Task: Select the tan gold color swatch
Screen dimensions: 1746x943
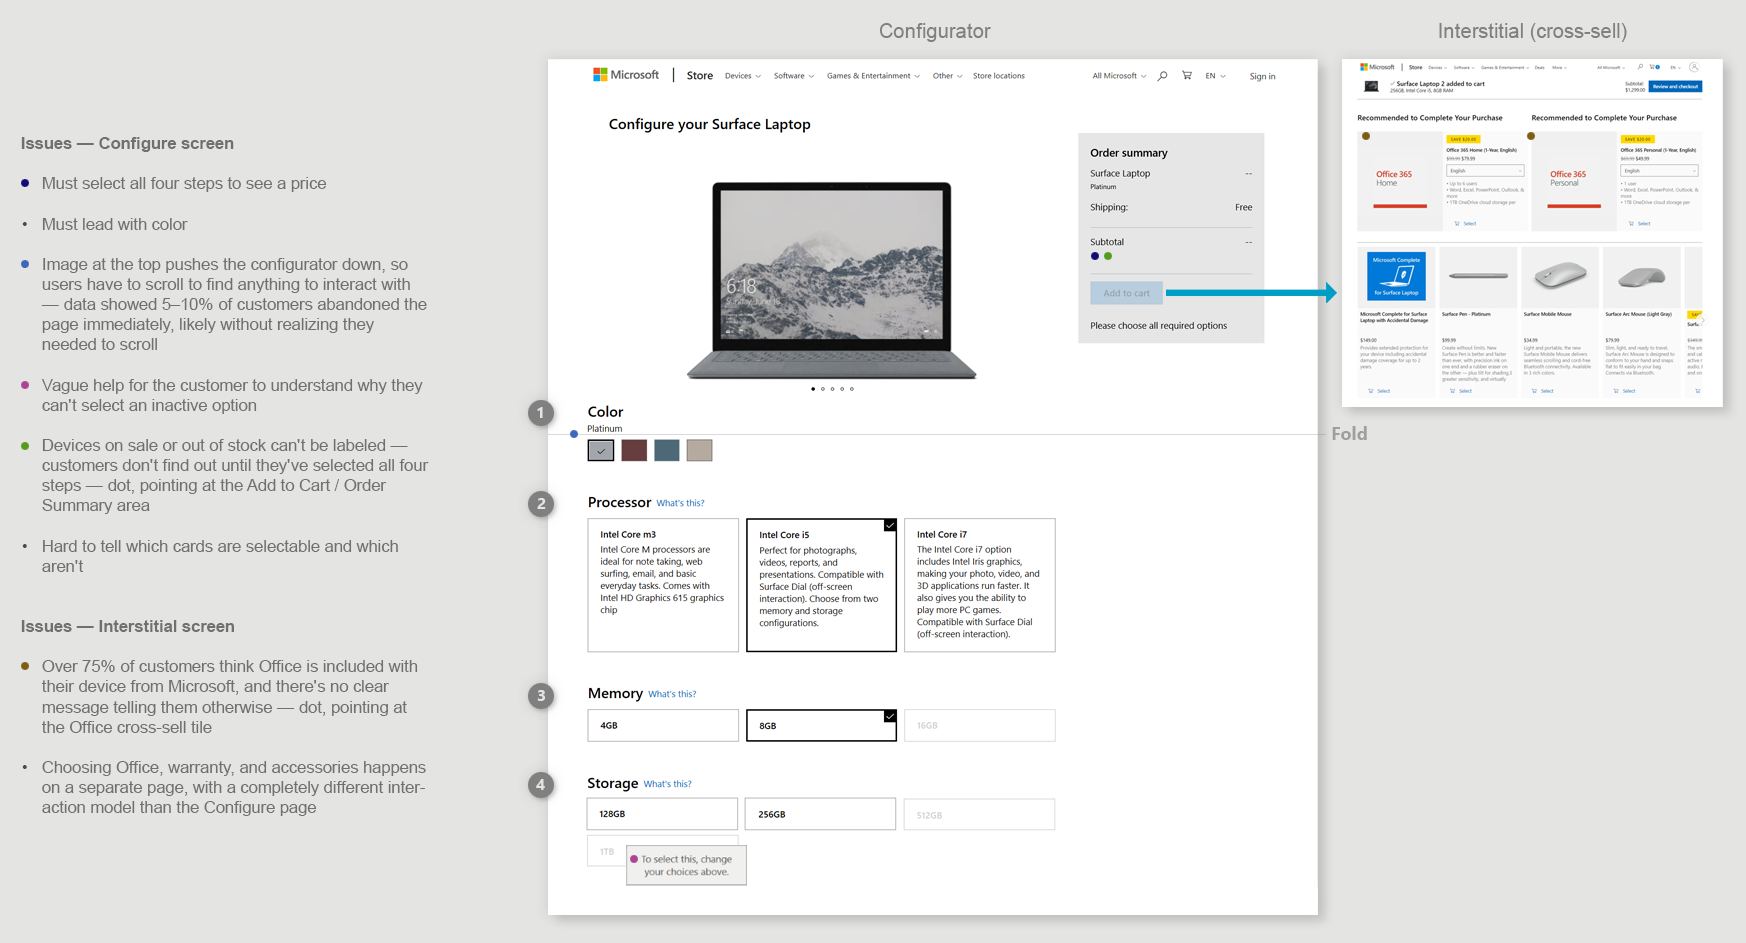Action: (x=700, y=451)
